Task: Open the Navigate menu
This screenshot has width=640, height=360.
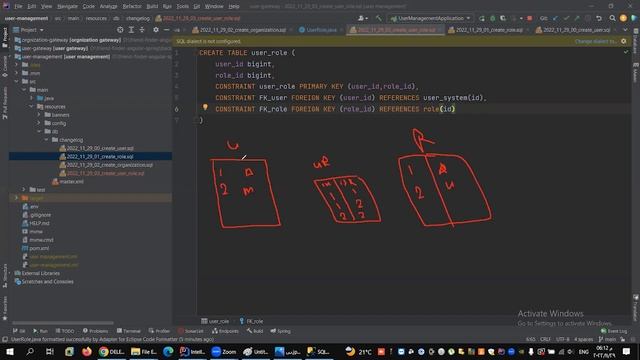Action: pyautogui.click(x=67, y=7)
